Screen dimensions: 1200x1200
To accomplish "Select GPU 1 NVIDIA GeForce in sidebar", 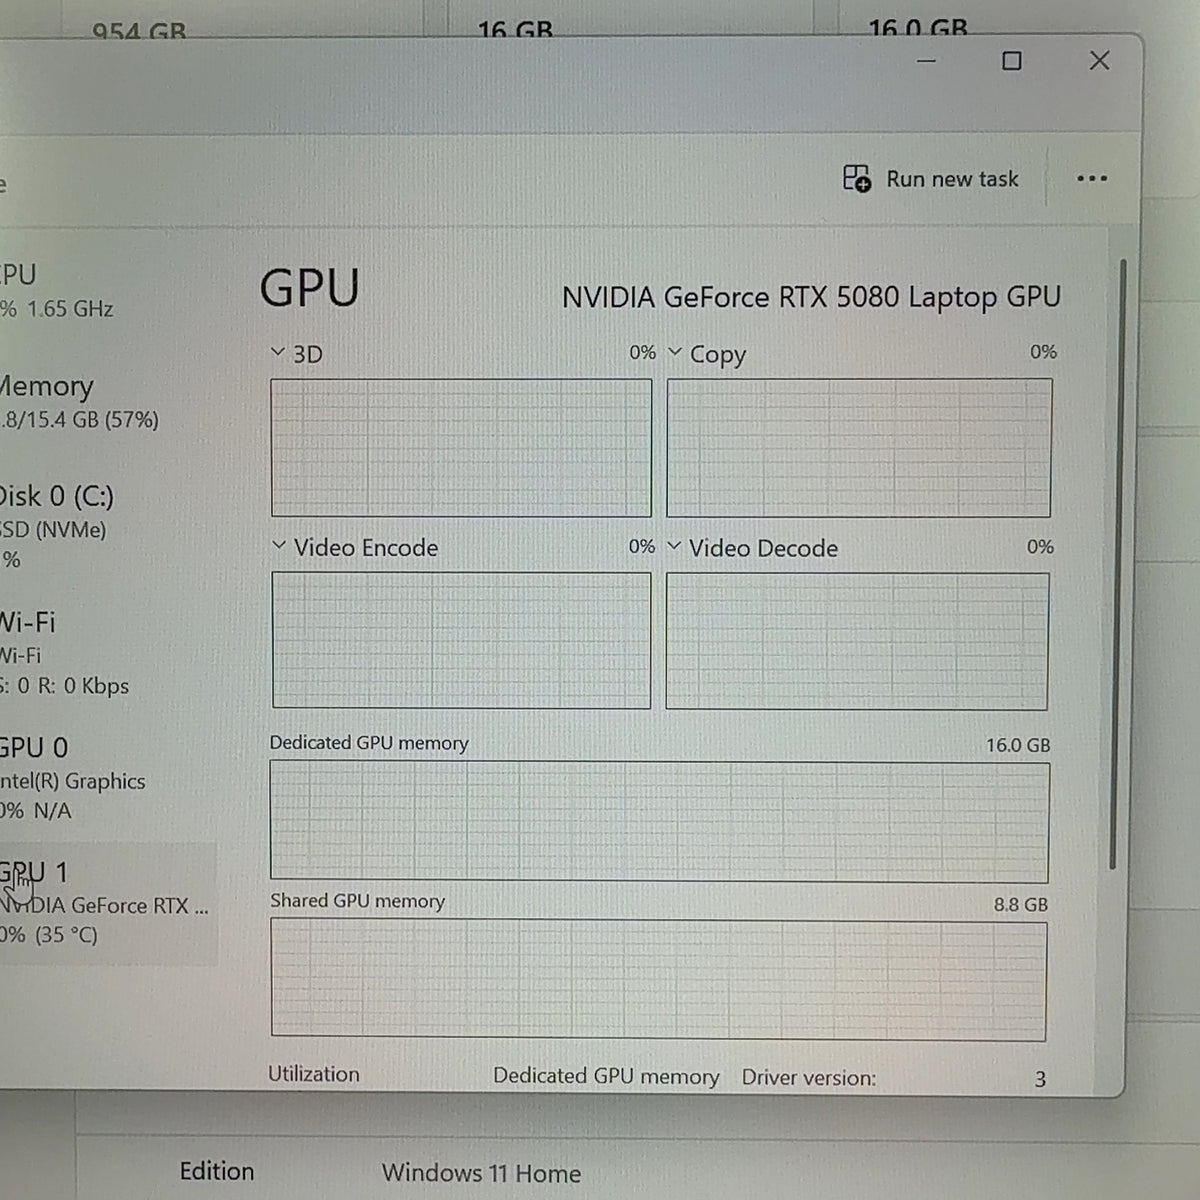I will [105, 903].
